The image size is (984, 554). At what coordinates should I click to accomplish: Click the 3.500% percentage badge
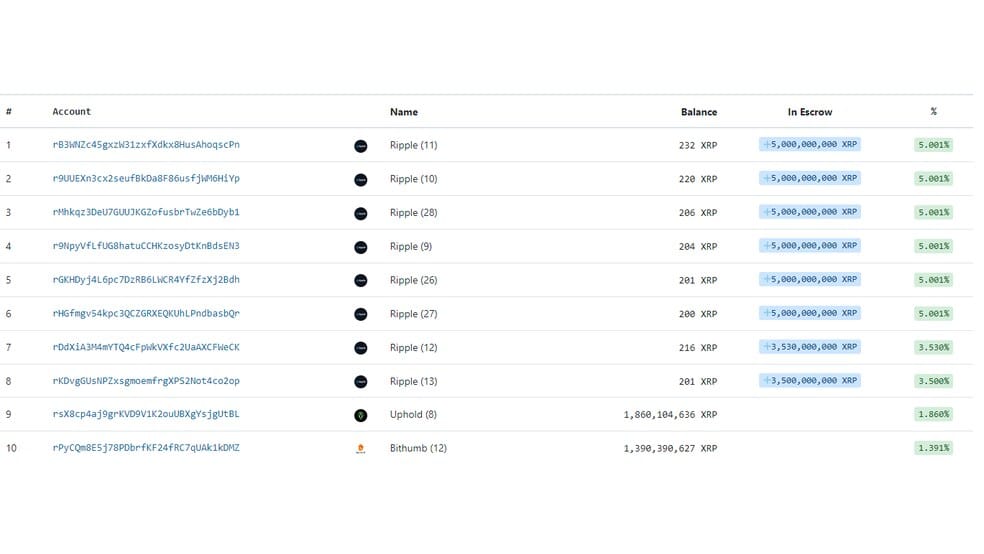[934, 381]
